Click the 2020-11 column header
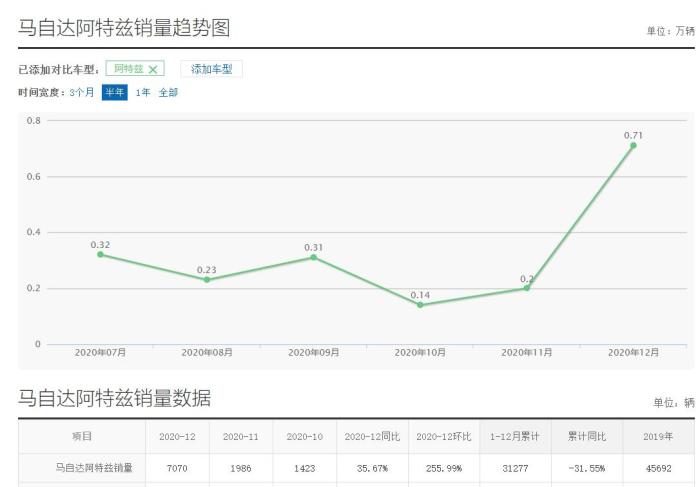 tap(241, 437)
